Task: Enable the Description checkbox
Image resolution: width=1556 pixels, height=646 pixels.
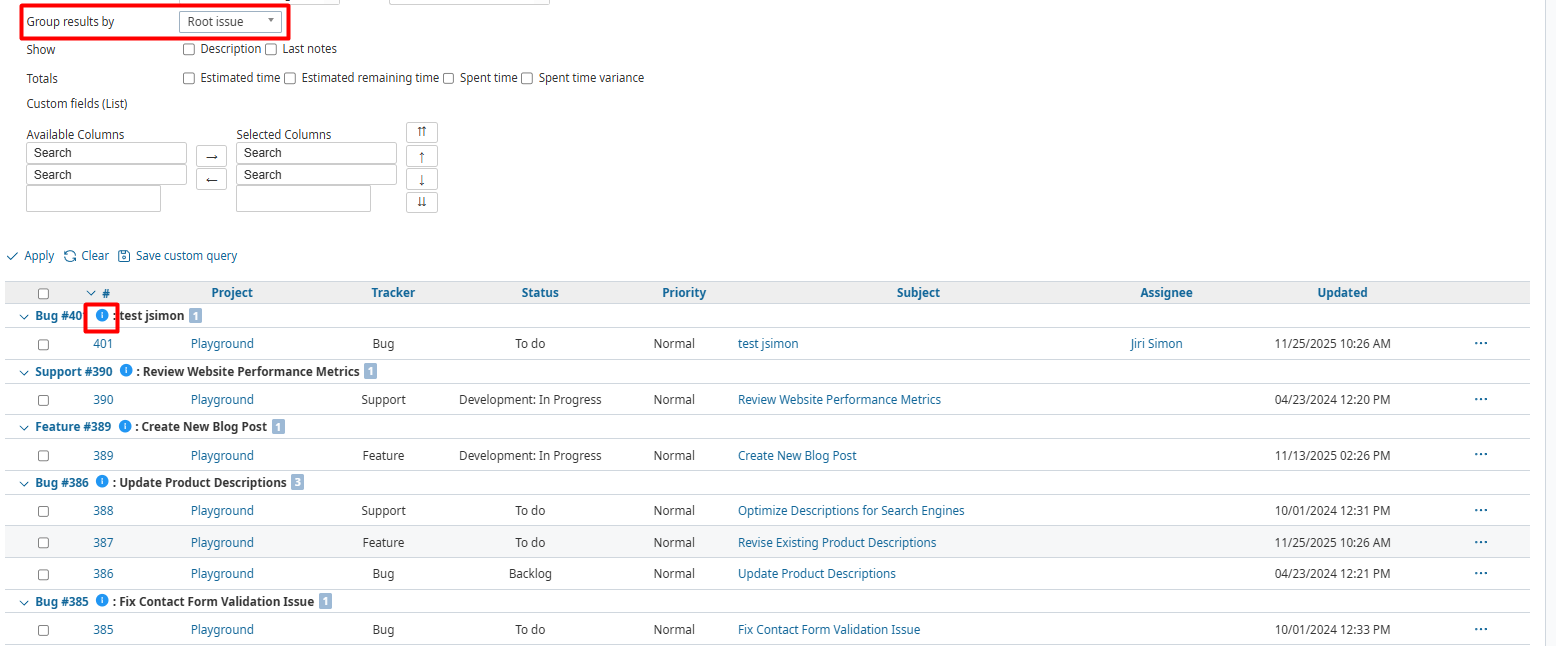Action: click(189, 49)
